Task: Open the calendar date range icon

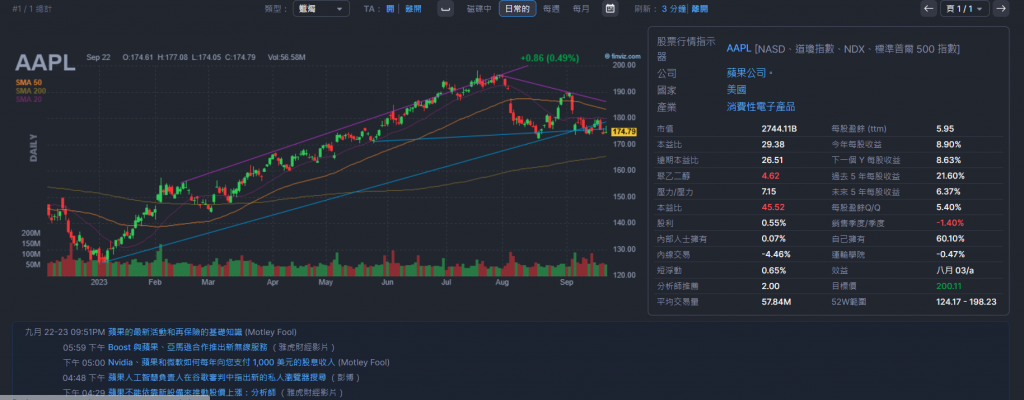Action: point(609,8)
